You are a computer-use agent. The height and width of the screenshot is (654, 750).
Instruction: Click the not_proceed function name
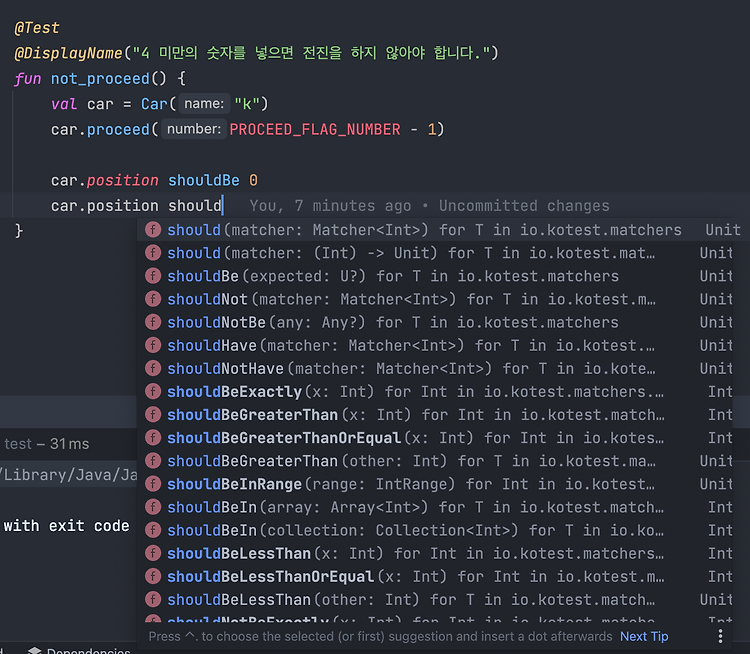point(100,78)
